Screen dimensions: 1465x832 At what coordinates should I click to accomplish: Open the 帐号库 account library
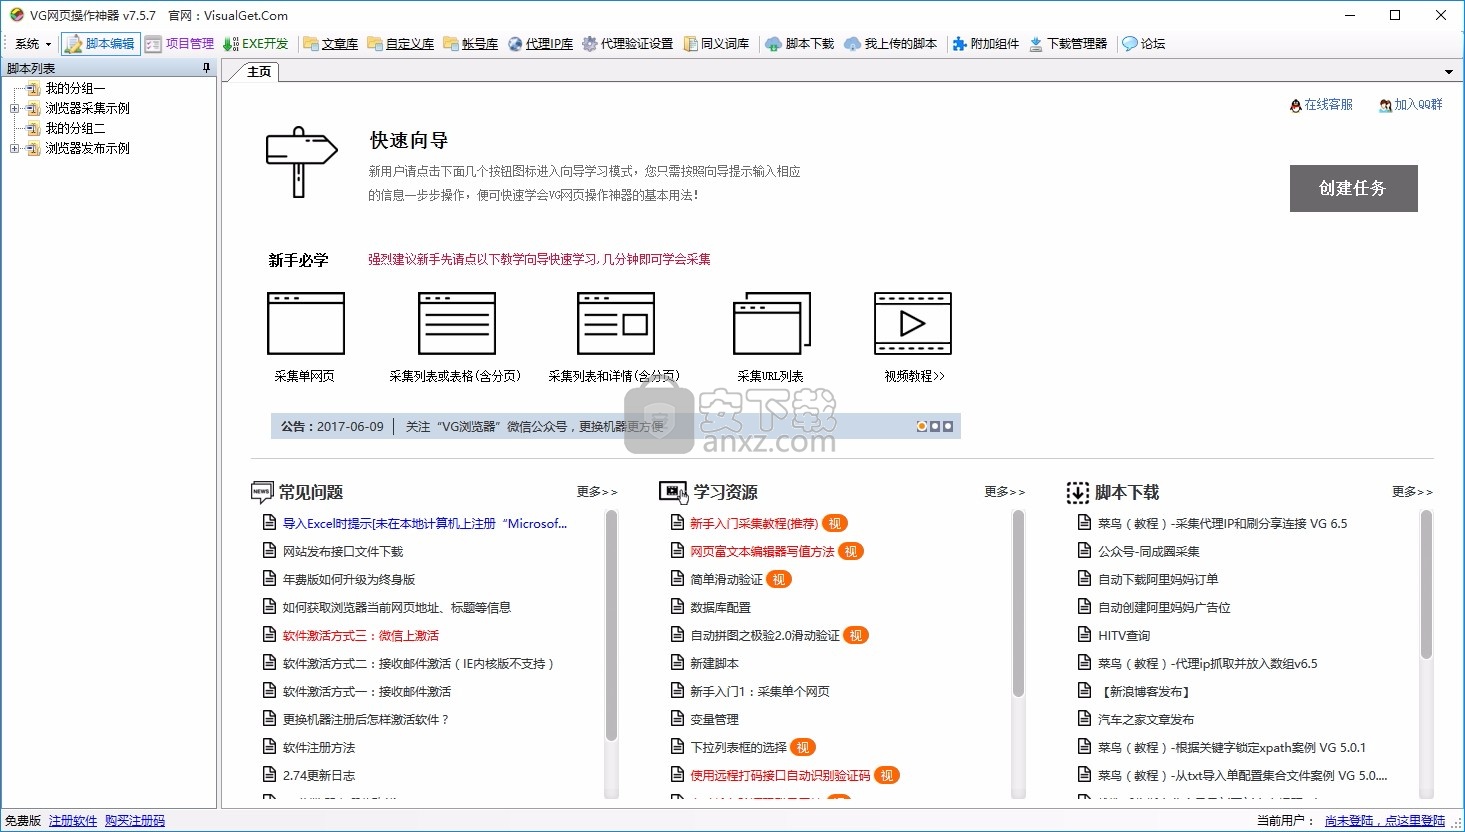(x=470, y=44)
